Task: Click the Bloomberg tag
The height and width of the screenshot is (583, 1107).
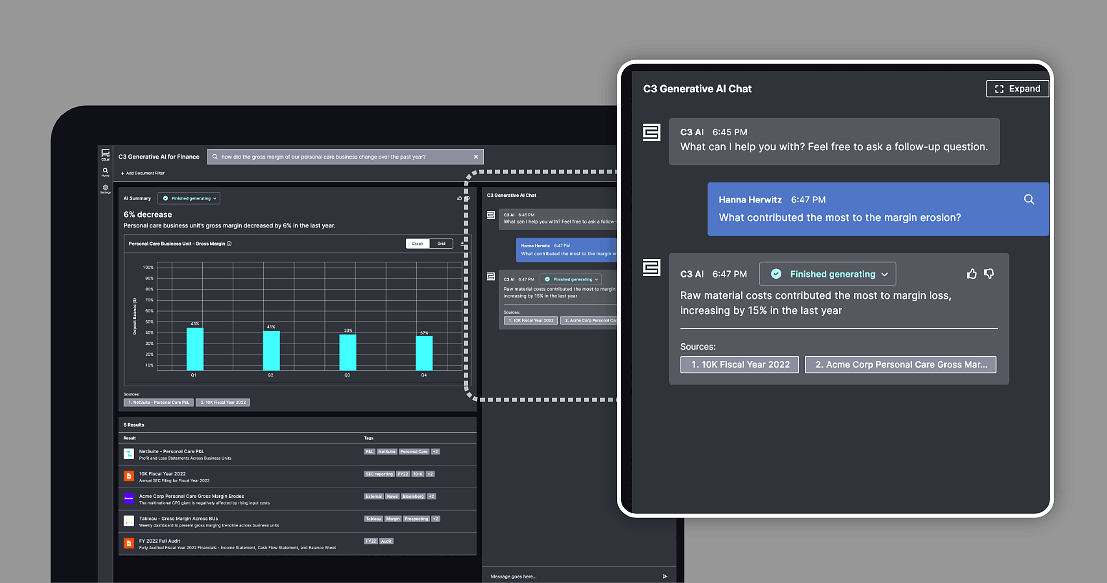Action: [414, 496]
